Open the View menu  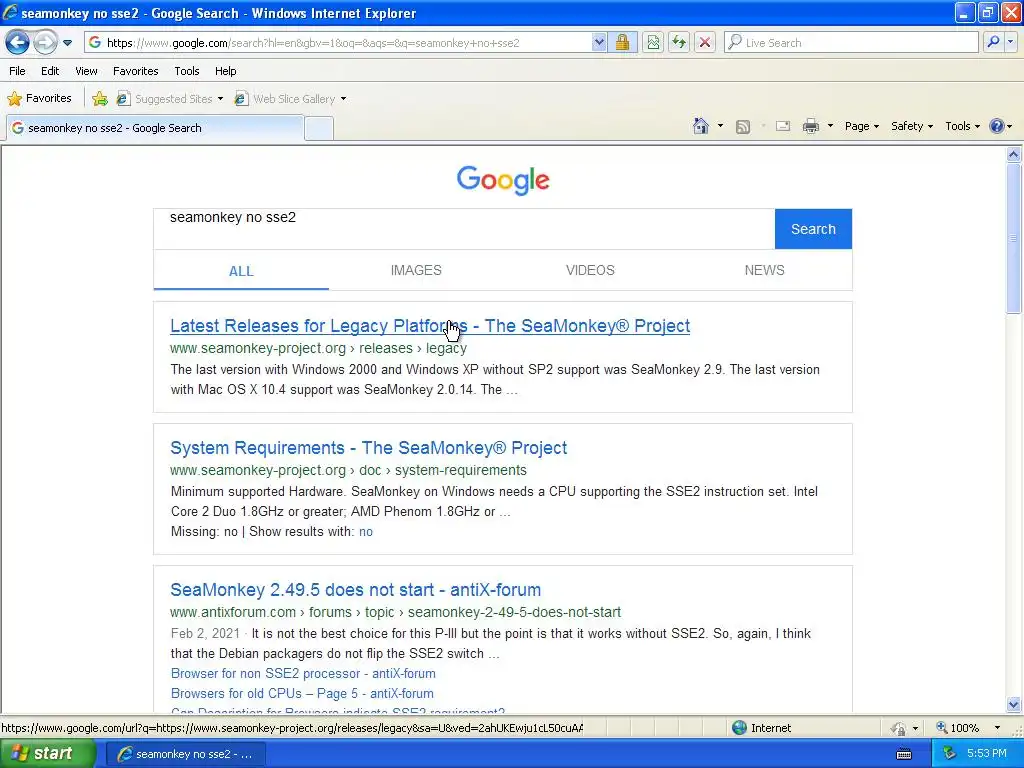point(86,71)
